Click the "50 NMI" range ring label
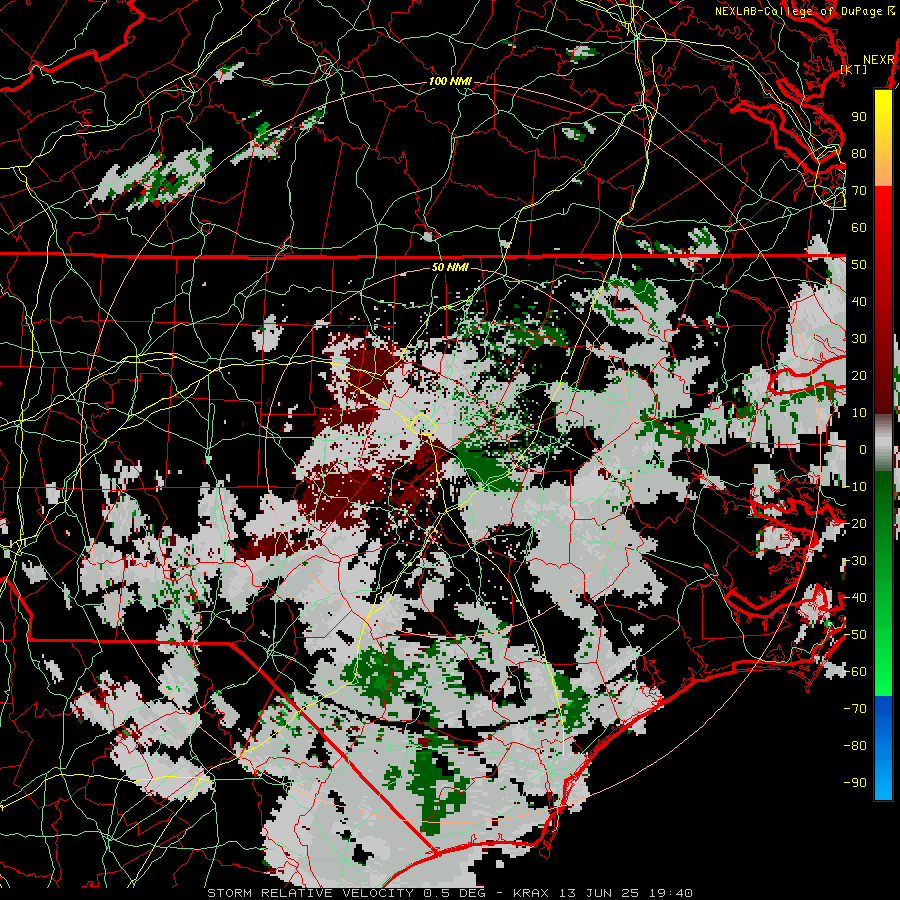The width and height of the screenshot is (900, 900). pyautogui.click(x=450, y=267)
